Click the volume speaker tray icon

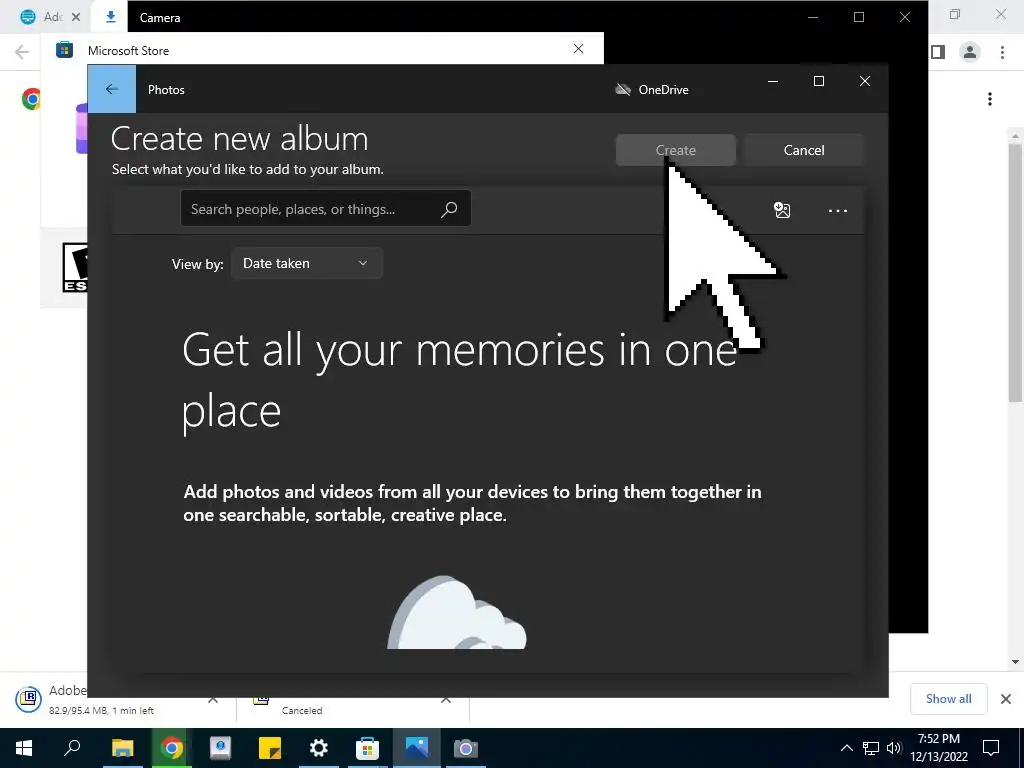894,748
